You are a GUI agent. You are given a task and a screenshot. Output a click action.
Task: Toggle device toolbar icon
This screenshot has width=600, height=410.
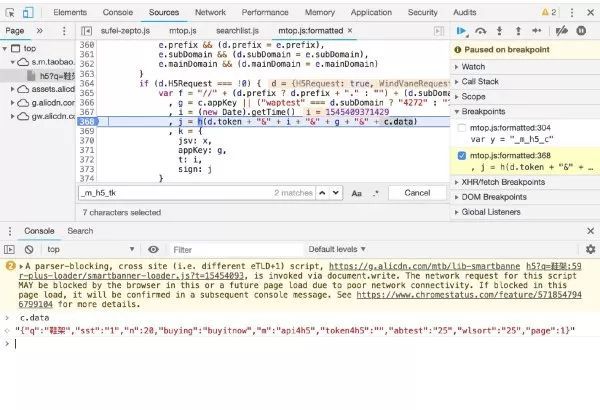coord(28,13)
